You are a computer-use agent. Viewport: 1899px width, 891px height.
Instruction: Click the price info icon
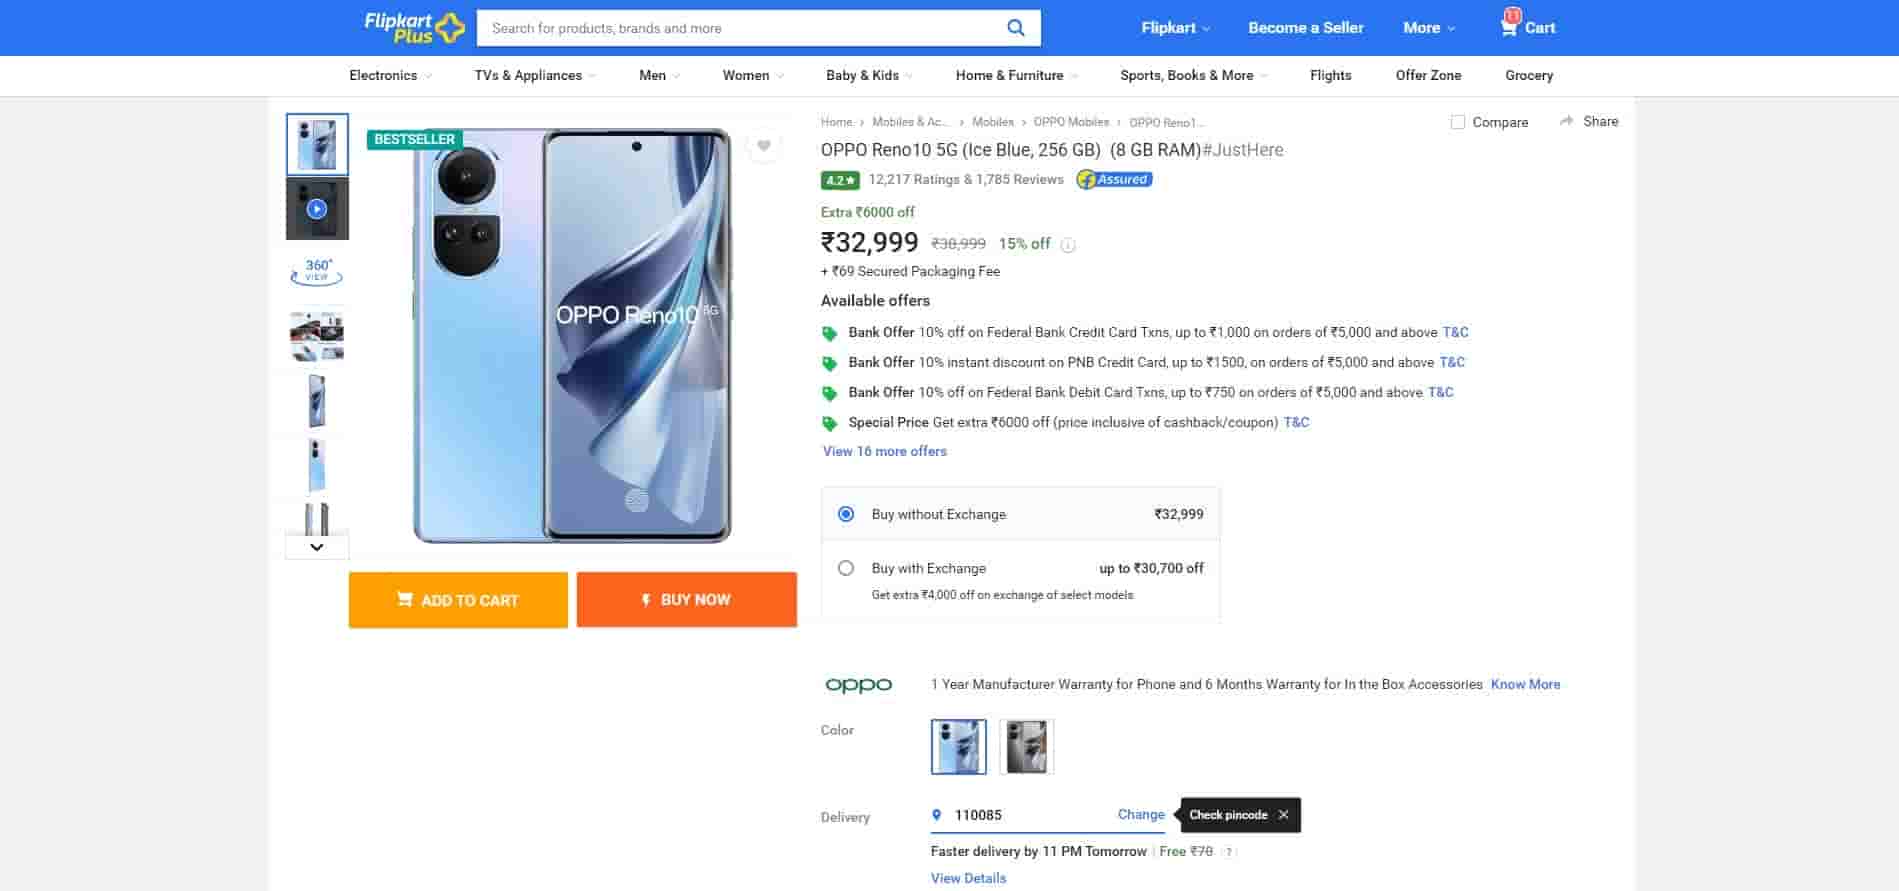pyautogui.click(x=1068, y=245)
